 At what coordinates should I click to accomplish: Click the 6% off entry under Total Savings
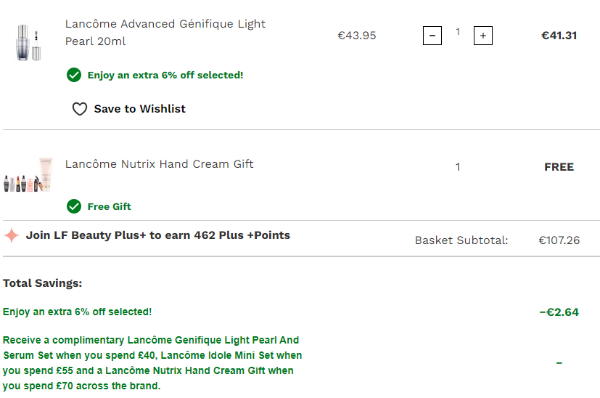pyautogui.click(x=77, y=312)
